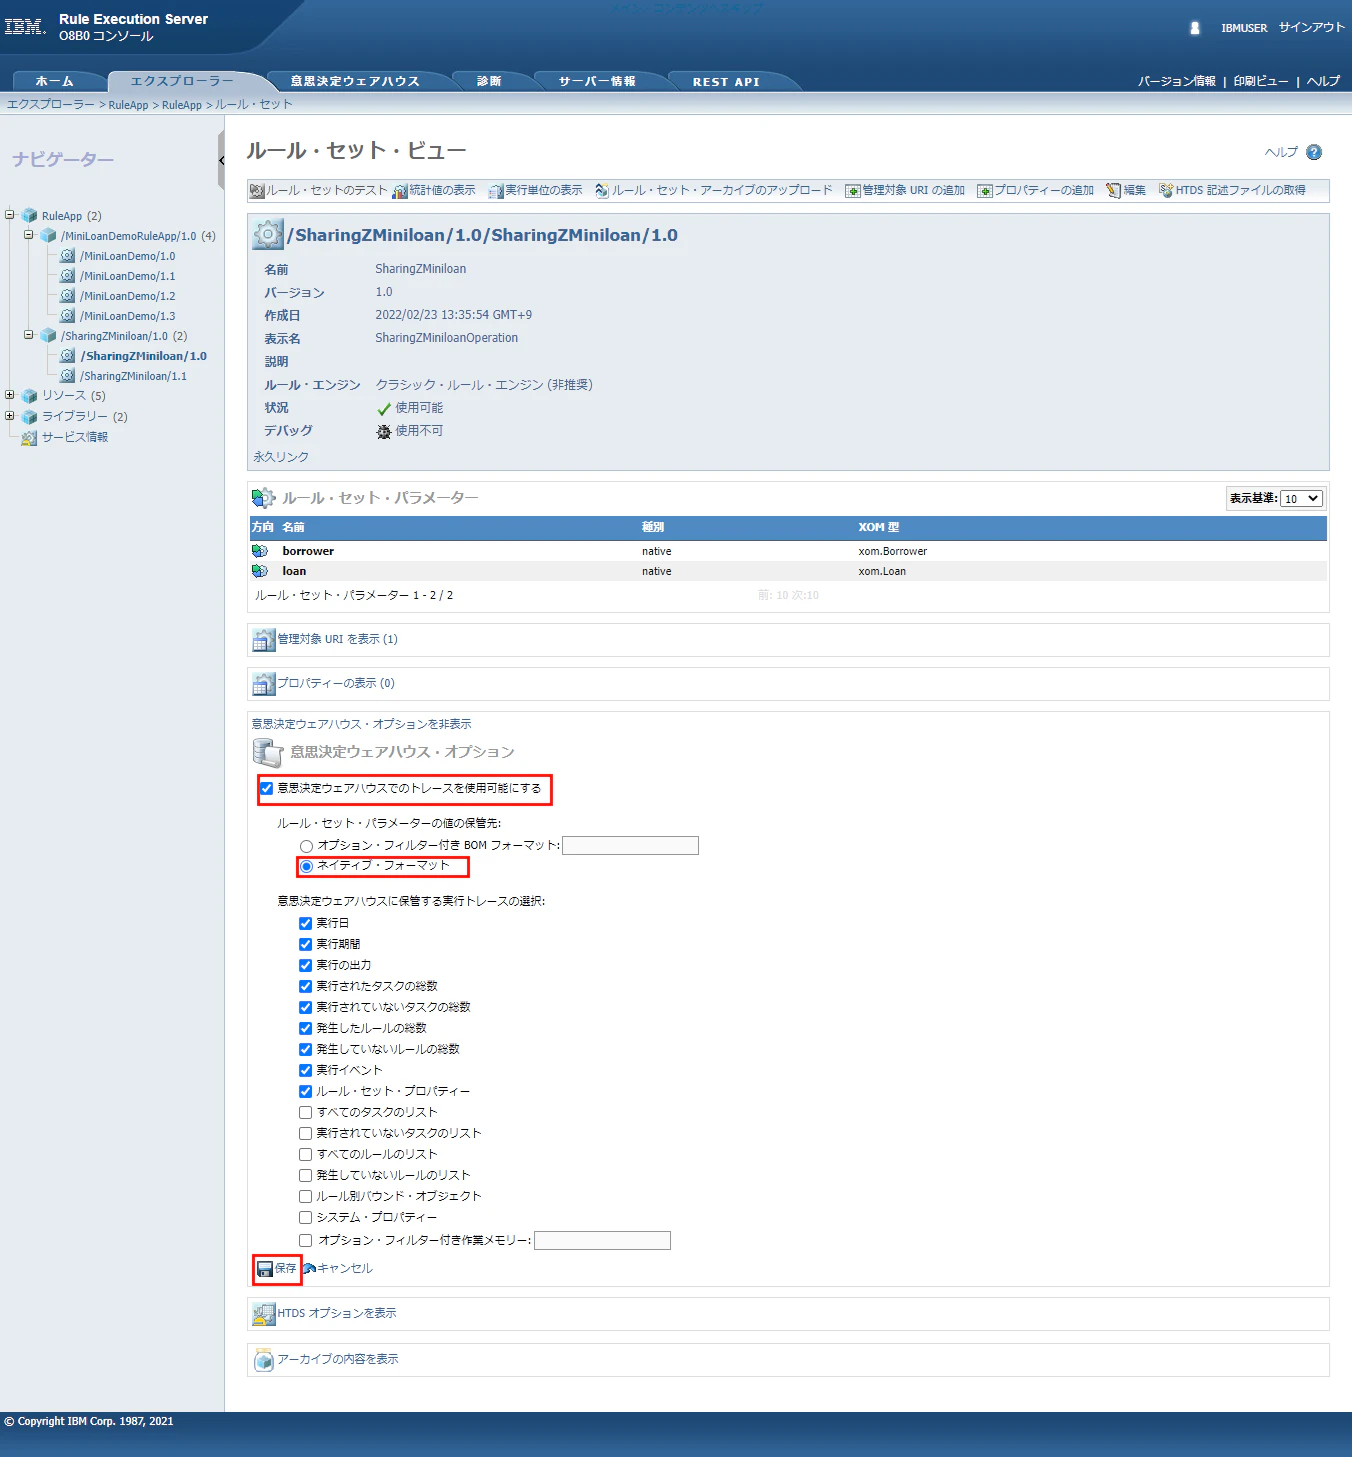Click hide Decision Warehouse options link
Image resolution: width=1352 pixels, height=1457 pixels.
pyautogui.click(x=361, y=724)
